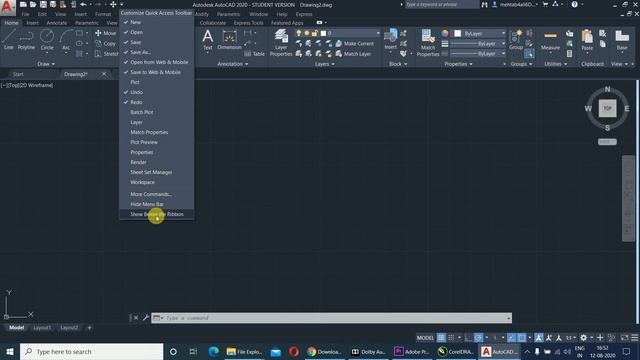The image size is (640, 360).
Task: Click the Copy tool
Action: point(106,43)
